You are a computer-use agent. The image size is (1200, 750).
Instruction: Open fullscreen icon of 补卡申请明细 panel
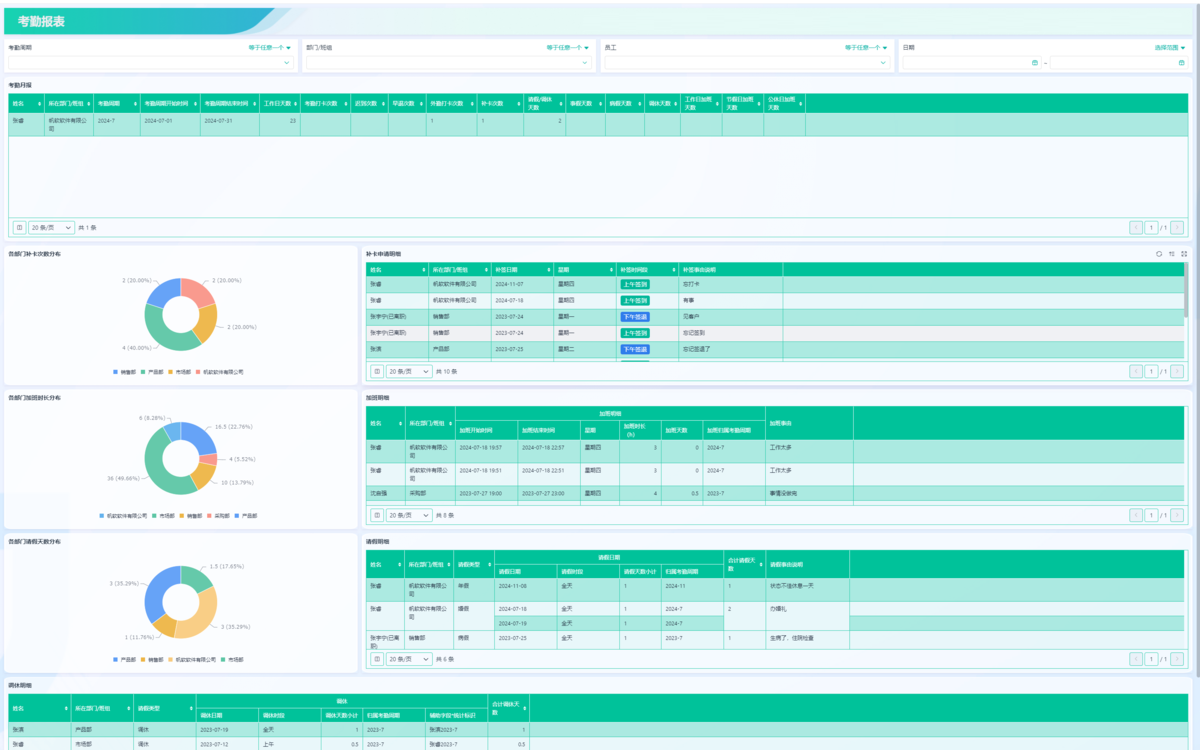coord(1184,254)
